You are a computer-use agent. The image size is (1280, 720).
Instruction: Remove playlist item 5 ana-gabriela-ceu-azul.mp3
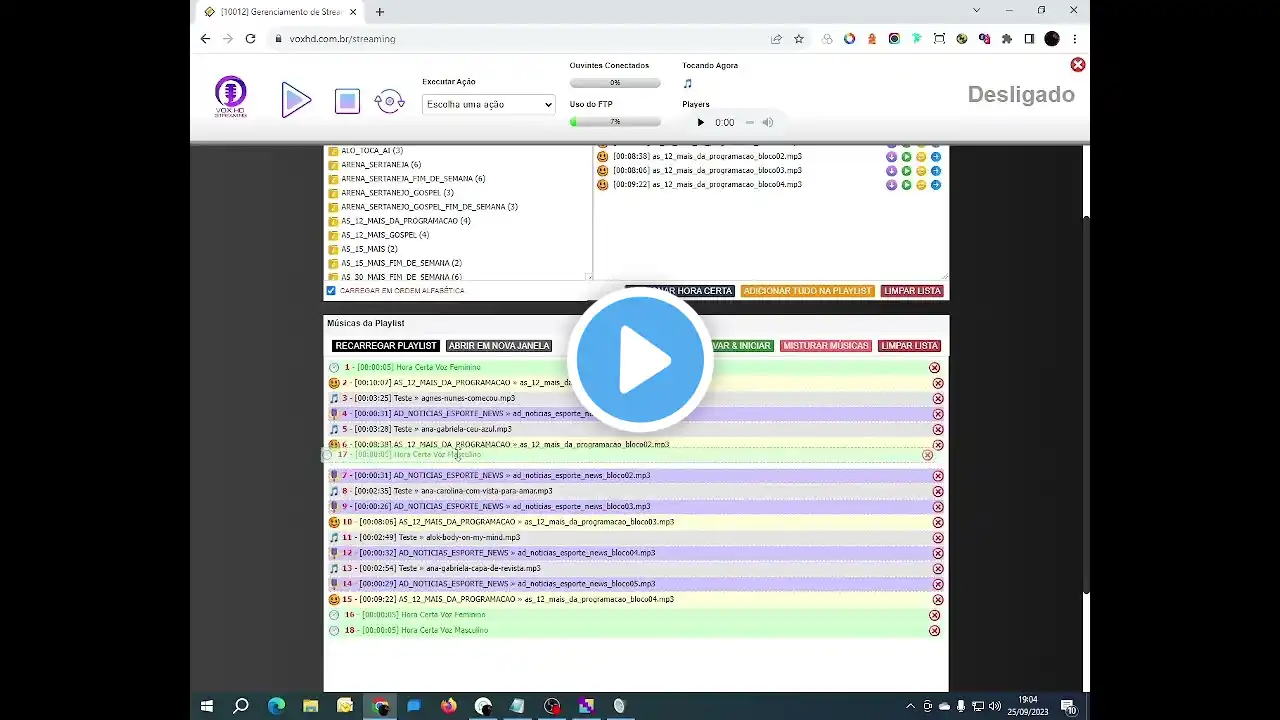pyautogui.click(x=938, y=430)
